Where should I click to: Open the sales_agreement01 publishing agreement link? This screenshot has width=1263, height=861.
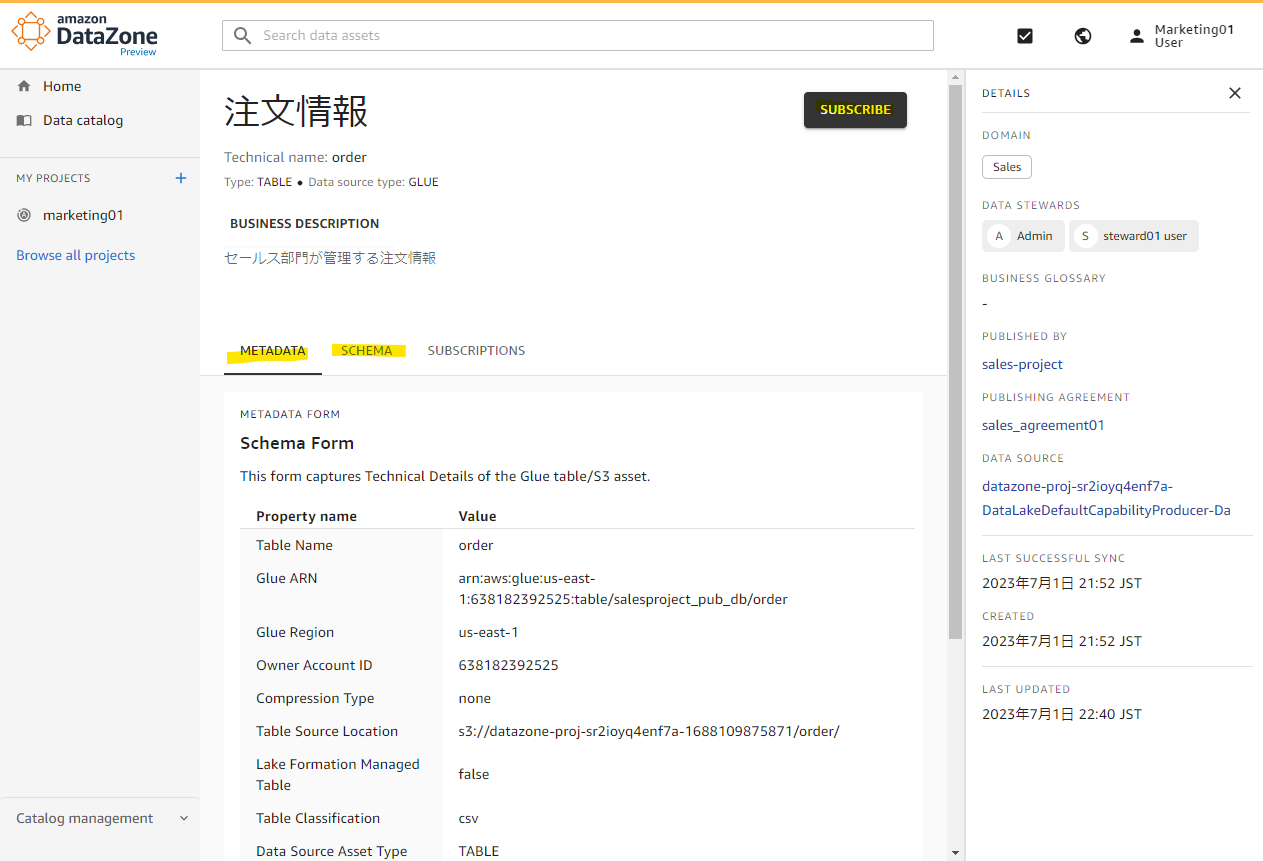pyautogui.click(x=1043, y=425)
